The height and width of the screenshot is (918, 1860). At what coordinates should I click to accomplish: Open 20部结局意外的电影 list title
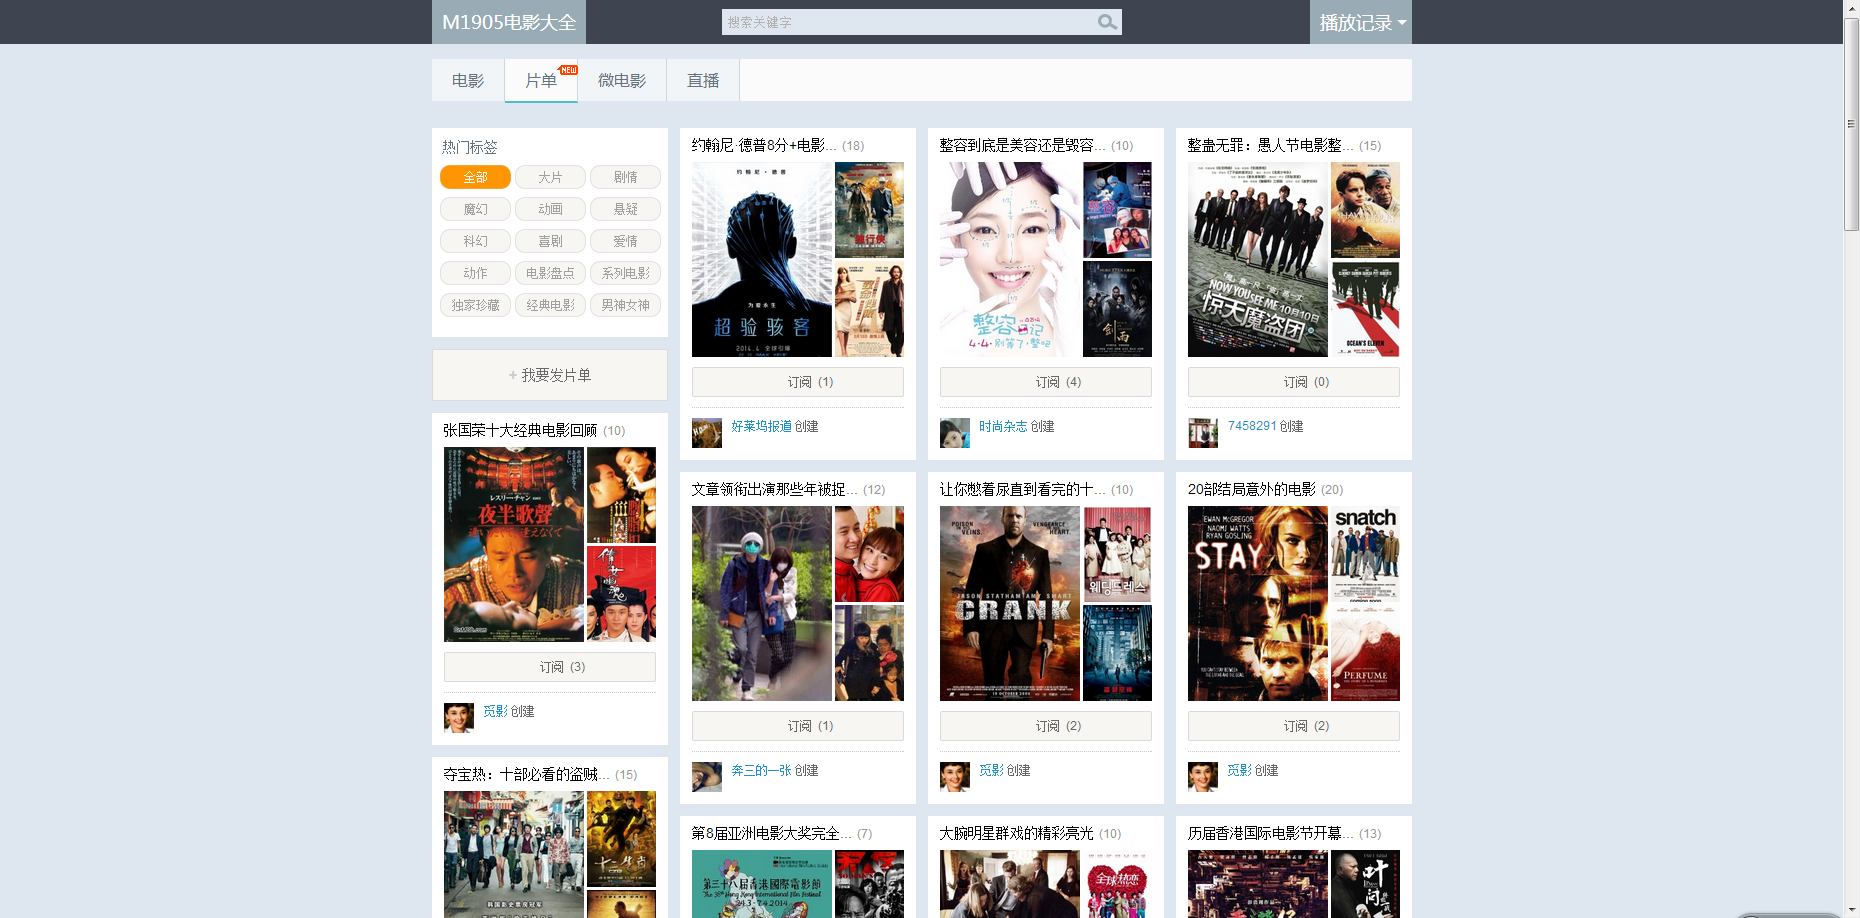point(1251,489)
